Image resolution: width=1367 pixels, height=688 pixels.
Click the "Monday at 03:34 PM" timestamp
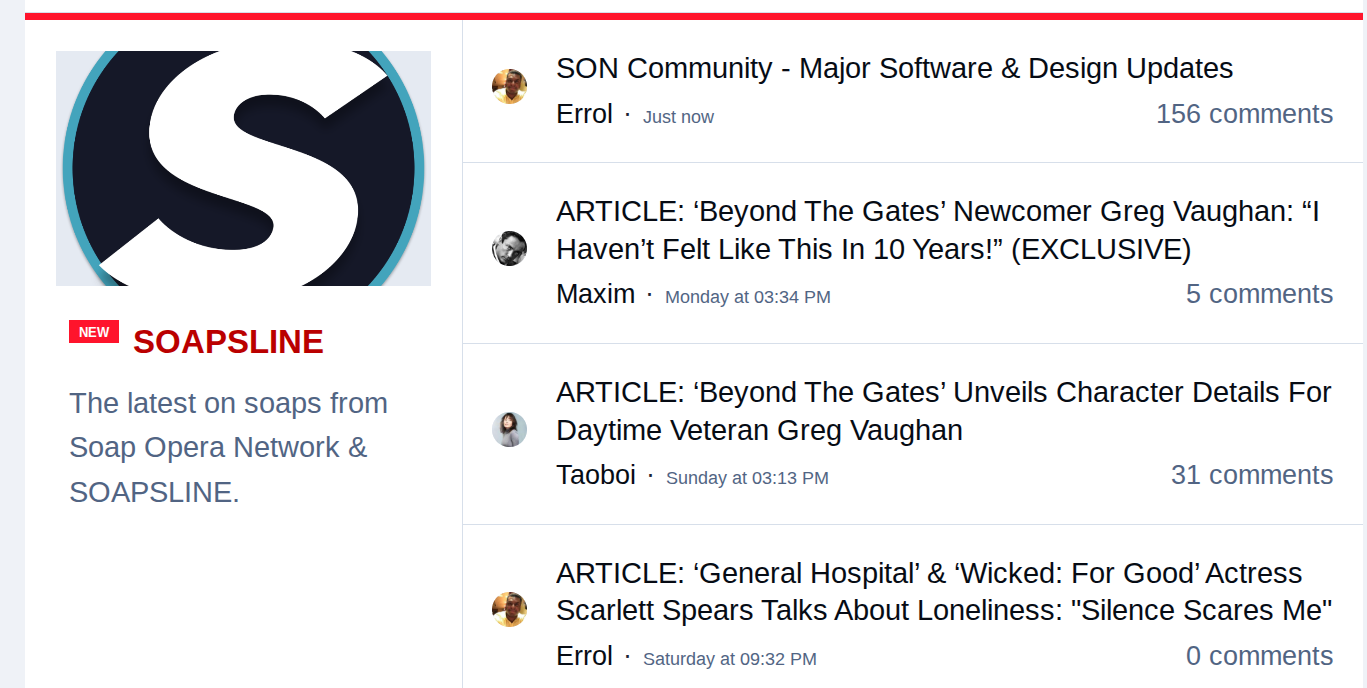(747, 297)
